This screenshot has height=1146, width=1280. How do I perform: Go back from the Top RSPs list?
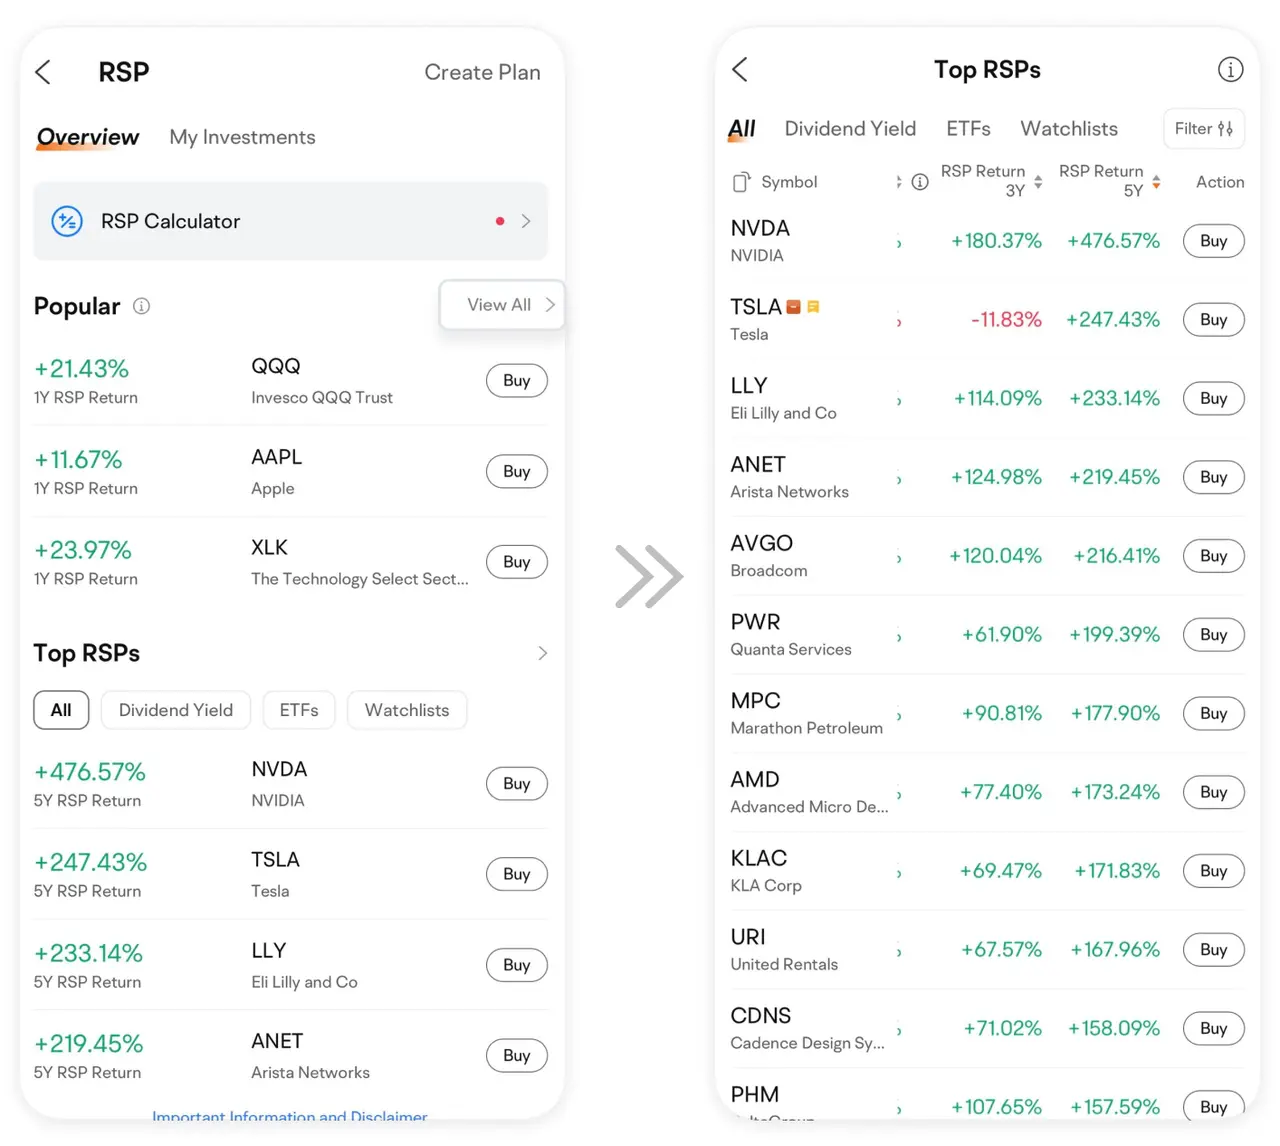point(740,69)
